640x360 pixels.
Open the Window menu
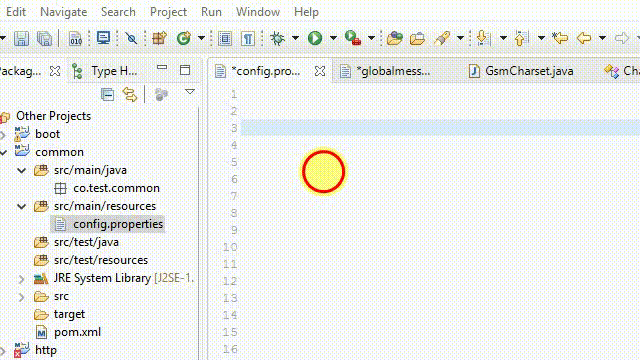tap(258, 12)
